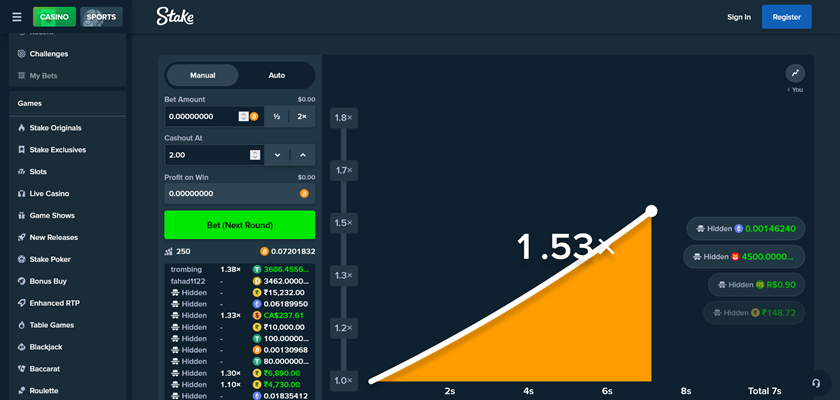Screen dimensions: 840x400
Task: Click the multiplier scale vertical bar
Action: point(344,250)
